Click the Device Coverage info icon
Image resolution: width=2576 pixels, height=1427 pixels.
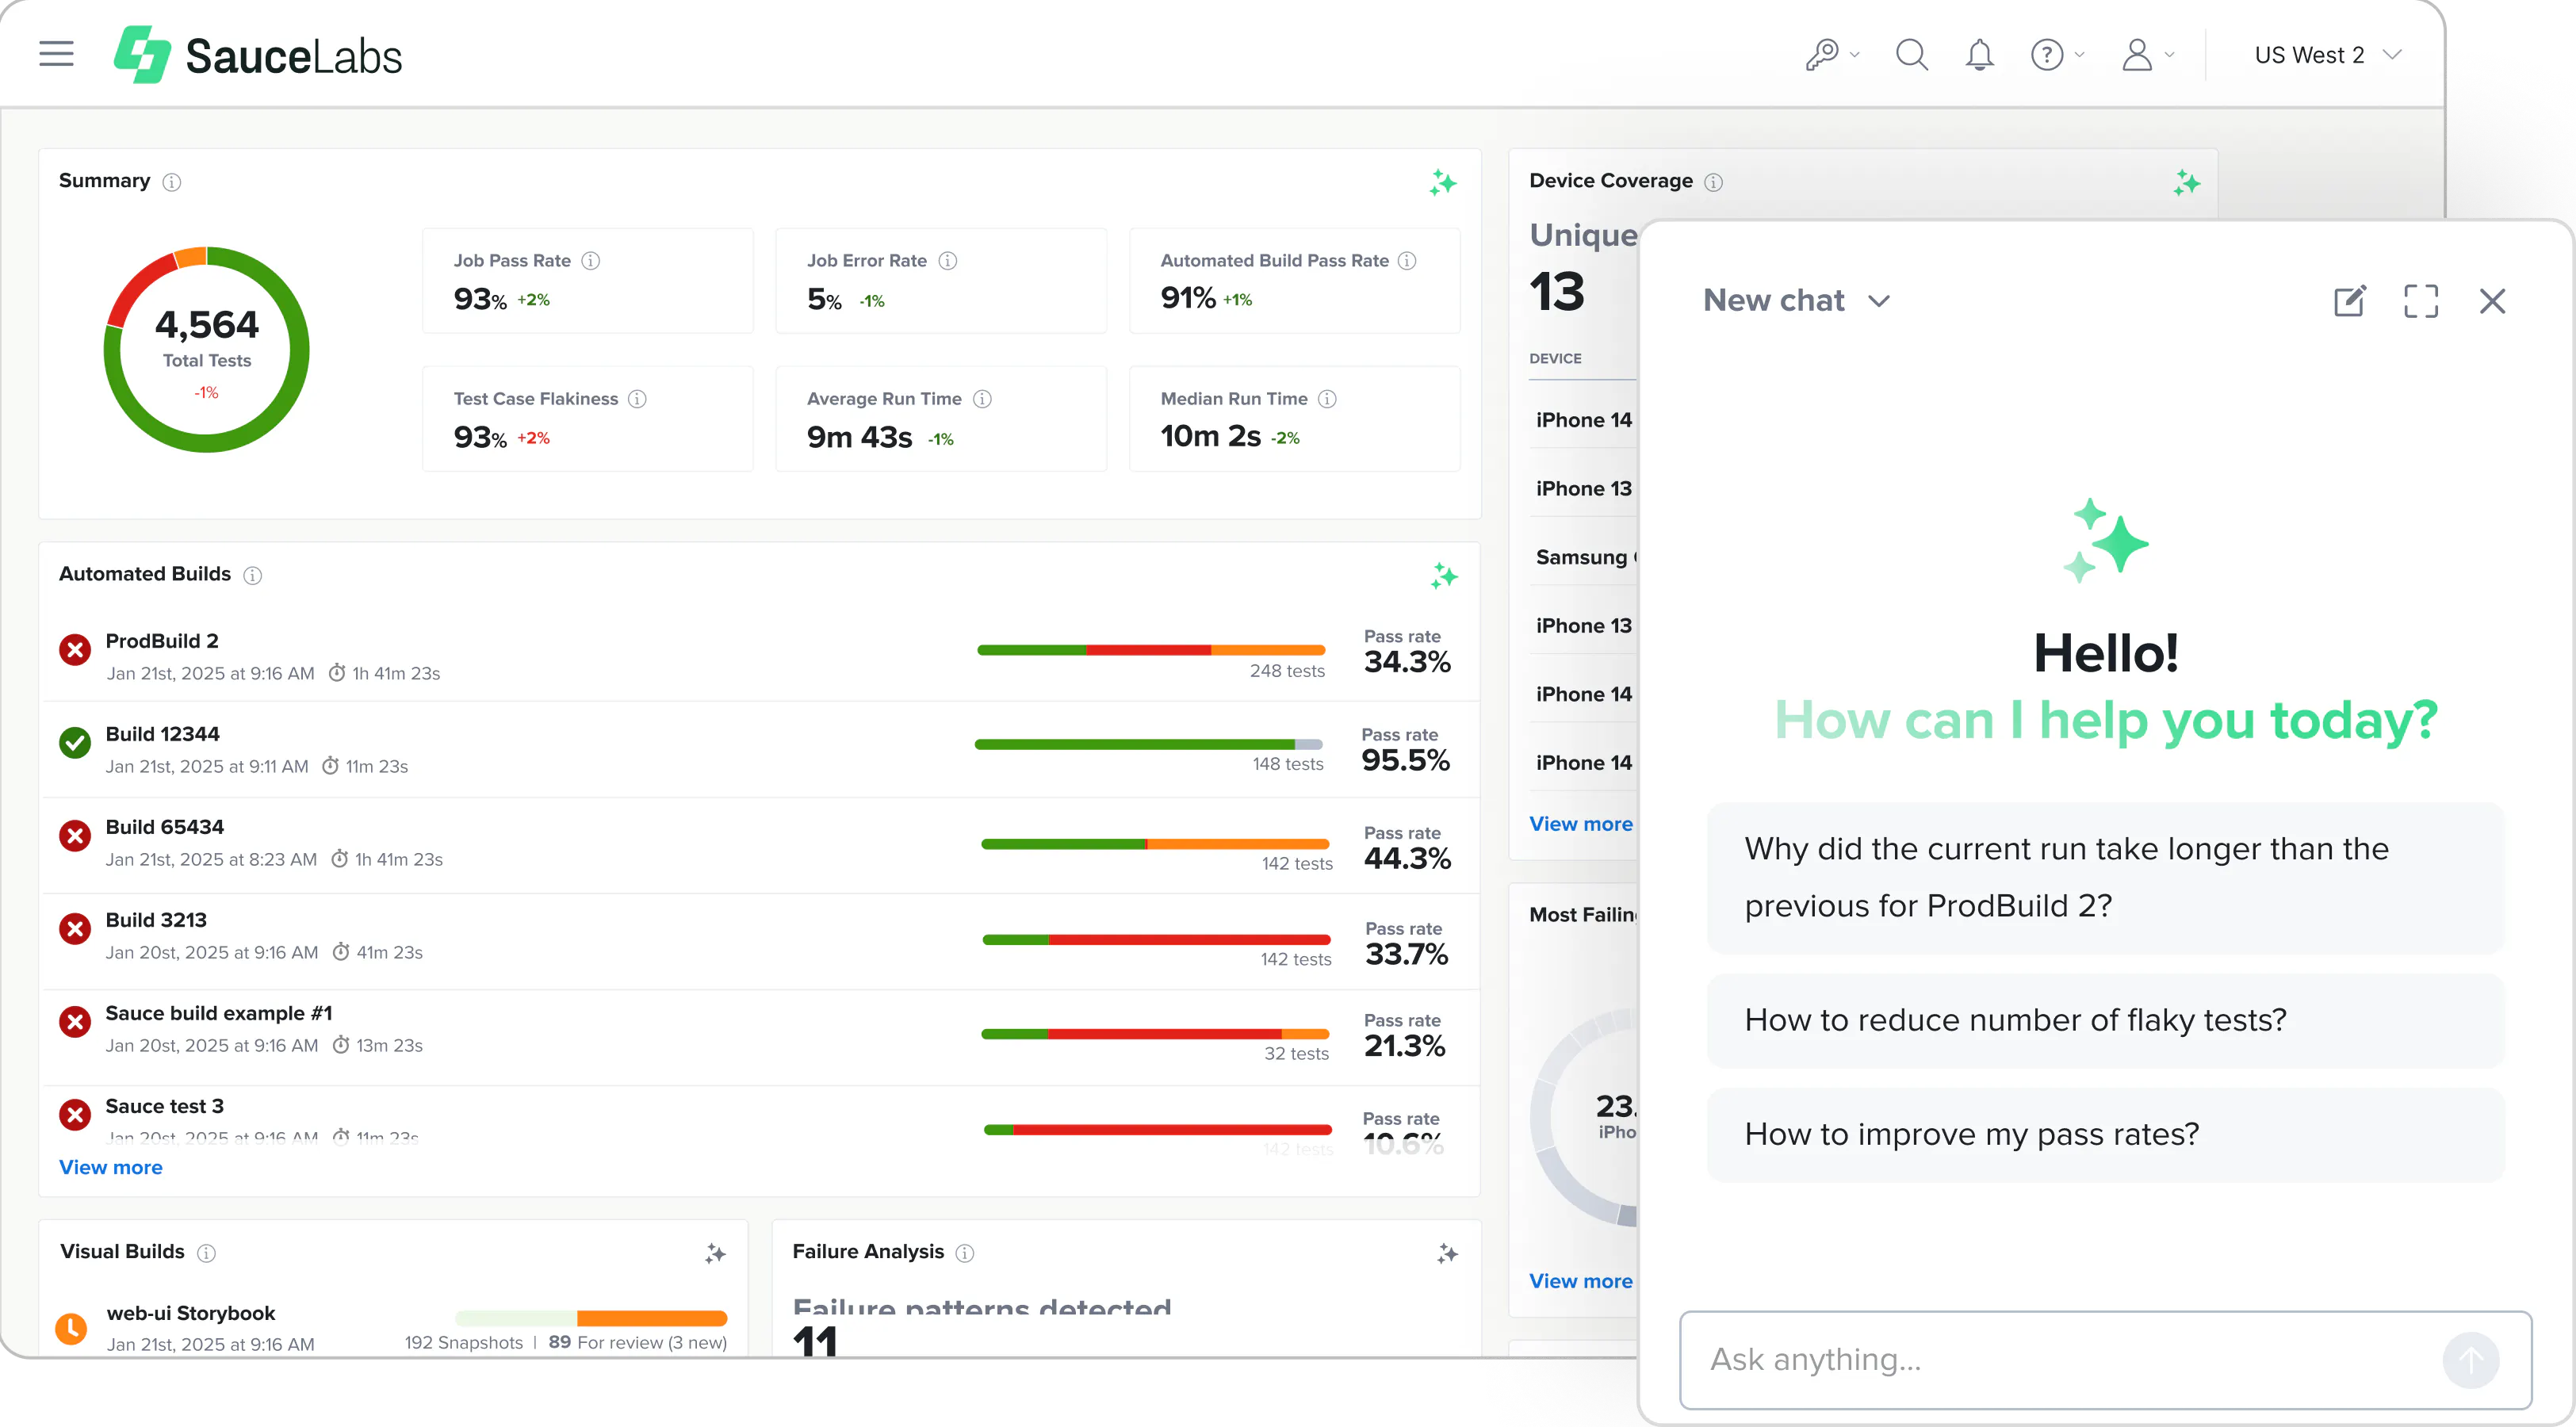coord(1713,182)
